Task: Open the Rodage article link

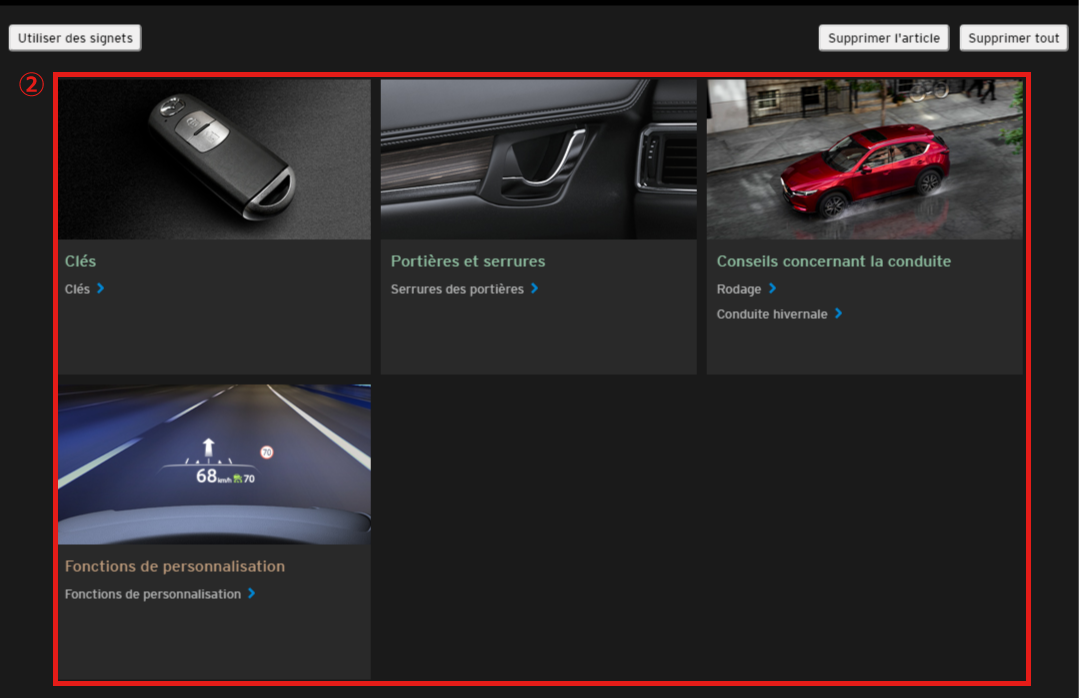Action: (x=739, y=289)
